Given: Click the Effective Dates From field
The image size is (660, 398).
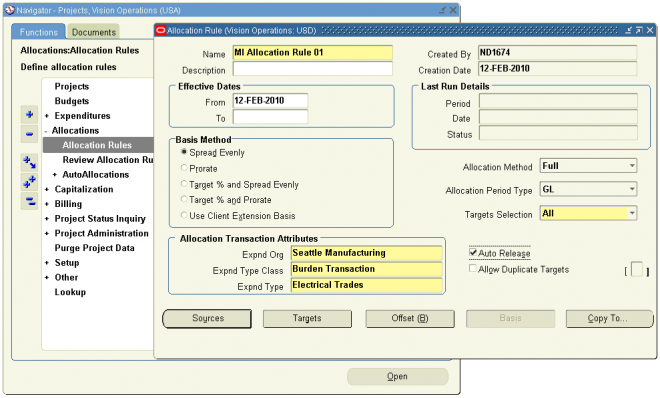Looking at the screenshot, I should click(270, 101).
